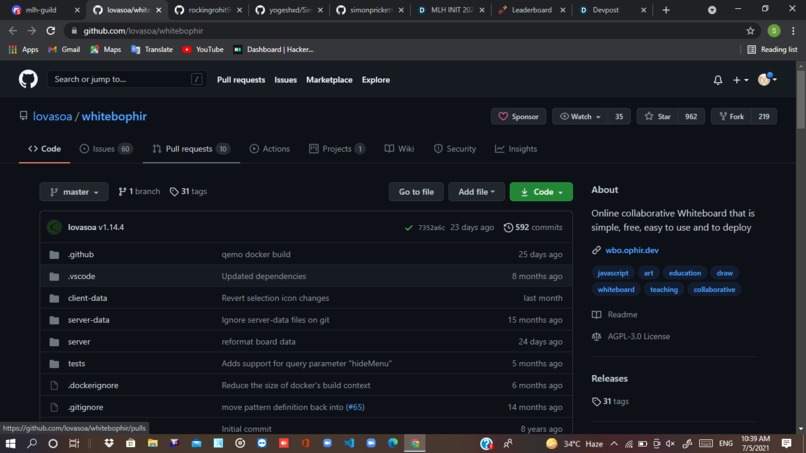Open the Issues tab
This screenshot has height=453, width=806.
[x=106, y=149]
